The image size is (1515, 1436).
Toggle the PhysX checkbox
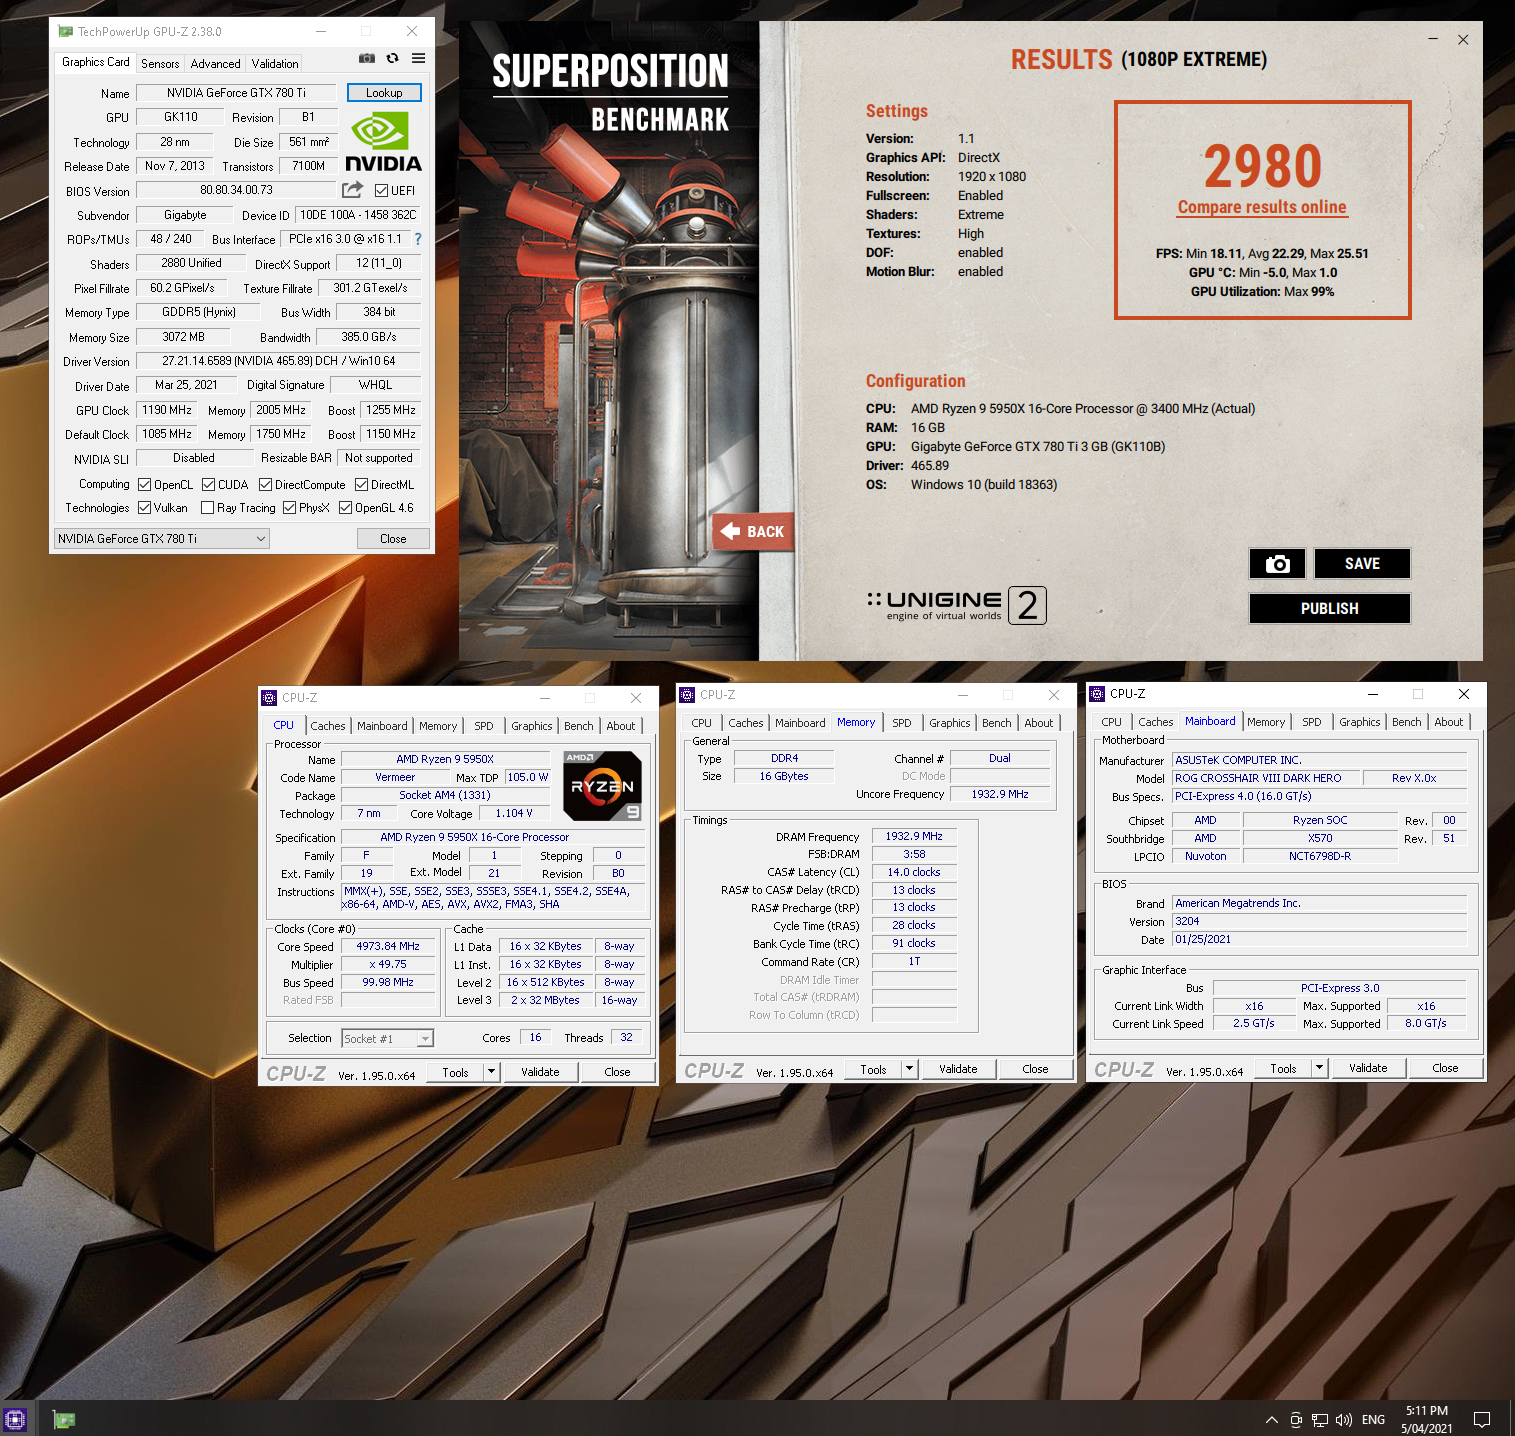[x=289, y=508]
